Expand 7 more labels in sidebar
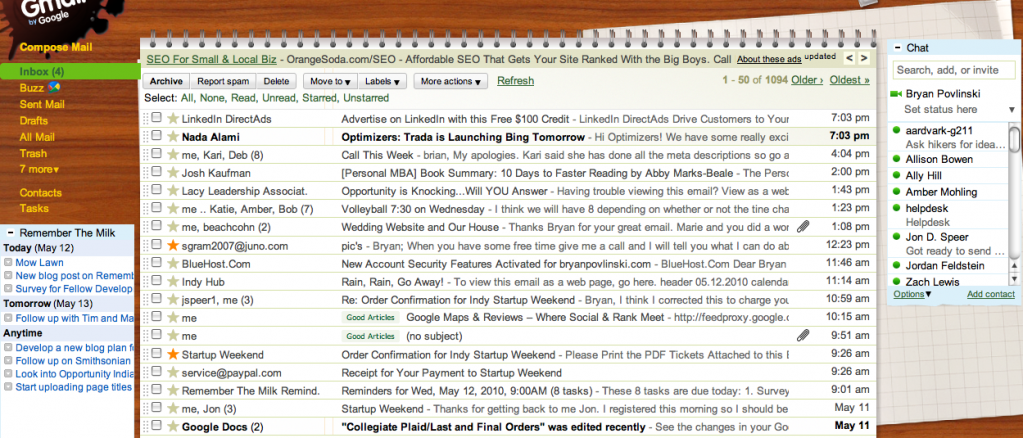Screen dimensions: 1023x438 pyautogui.click(x=39, y=170)
